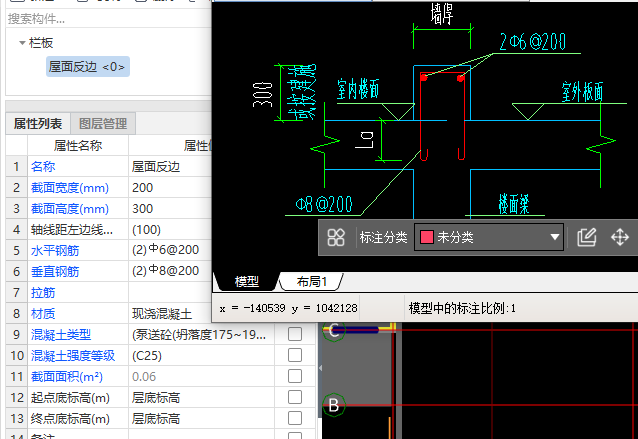Click the (2)Φ8@200 vertical rebar value
Image resolution: width=638 pixels, height=439 pixels.
pos(170,271)
